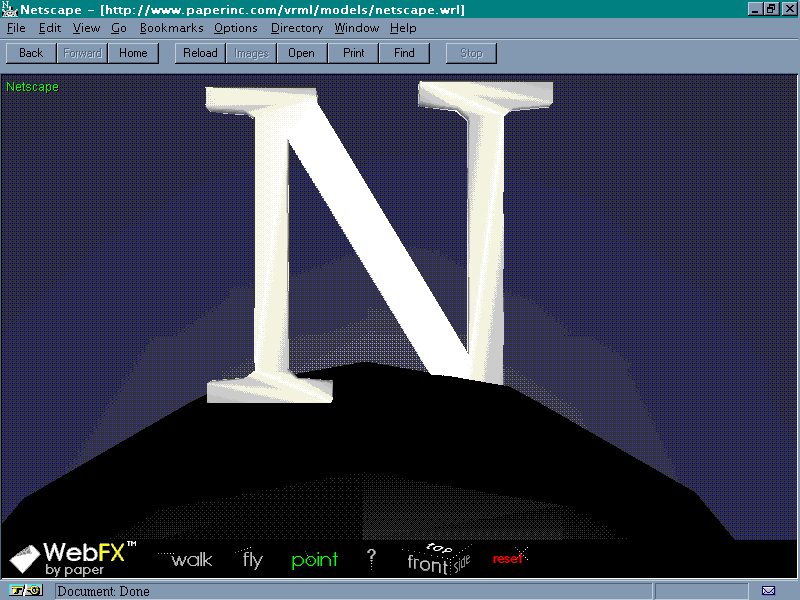
Task: Open the Bookmarks menu
Action: pyautogui.click(x=171, y=28)
